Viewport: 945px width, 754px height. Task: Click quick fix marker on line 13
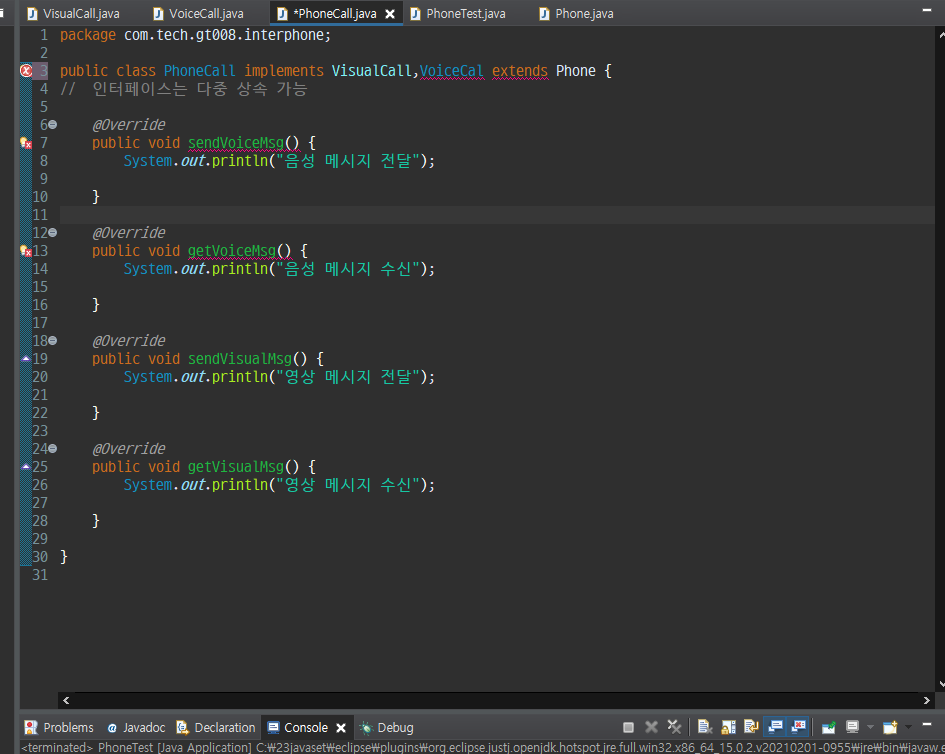click(26, 251)
